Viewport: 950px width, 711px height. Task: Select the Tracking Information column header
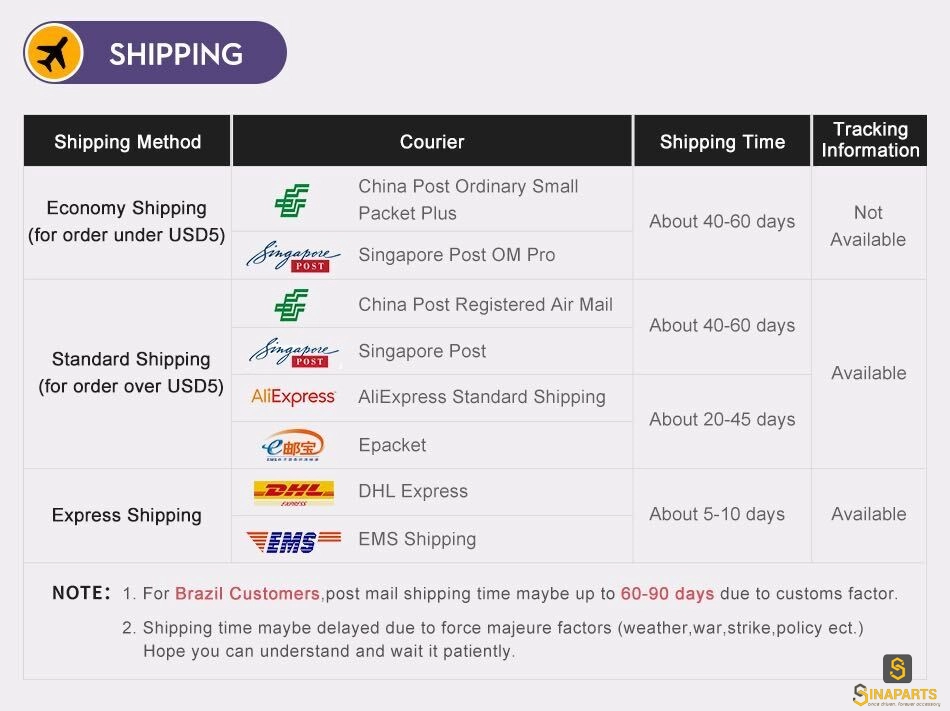tap(870, 141)
